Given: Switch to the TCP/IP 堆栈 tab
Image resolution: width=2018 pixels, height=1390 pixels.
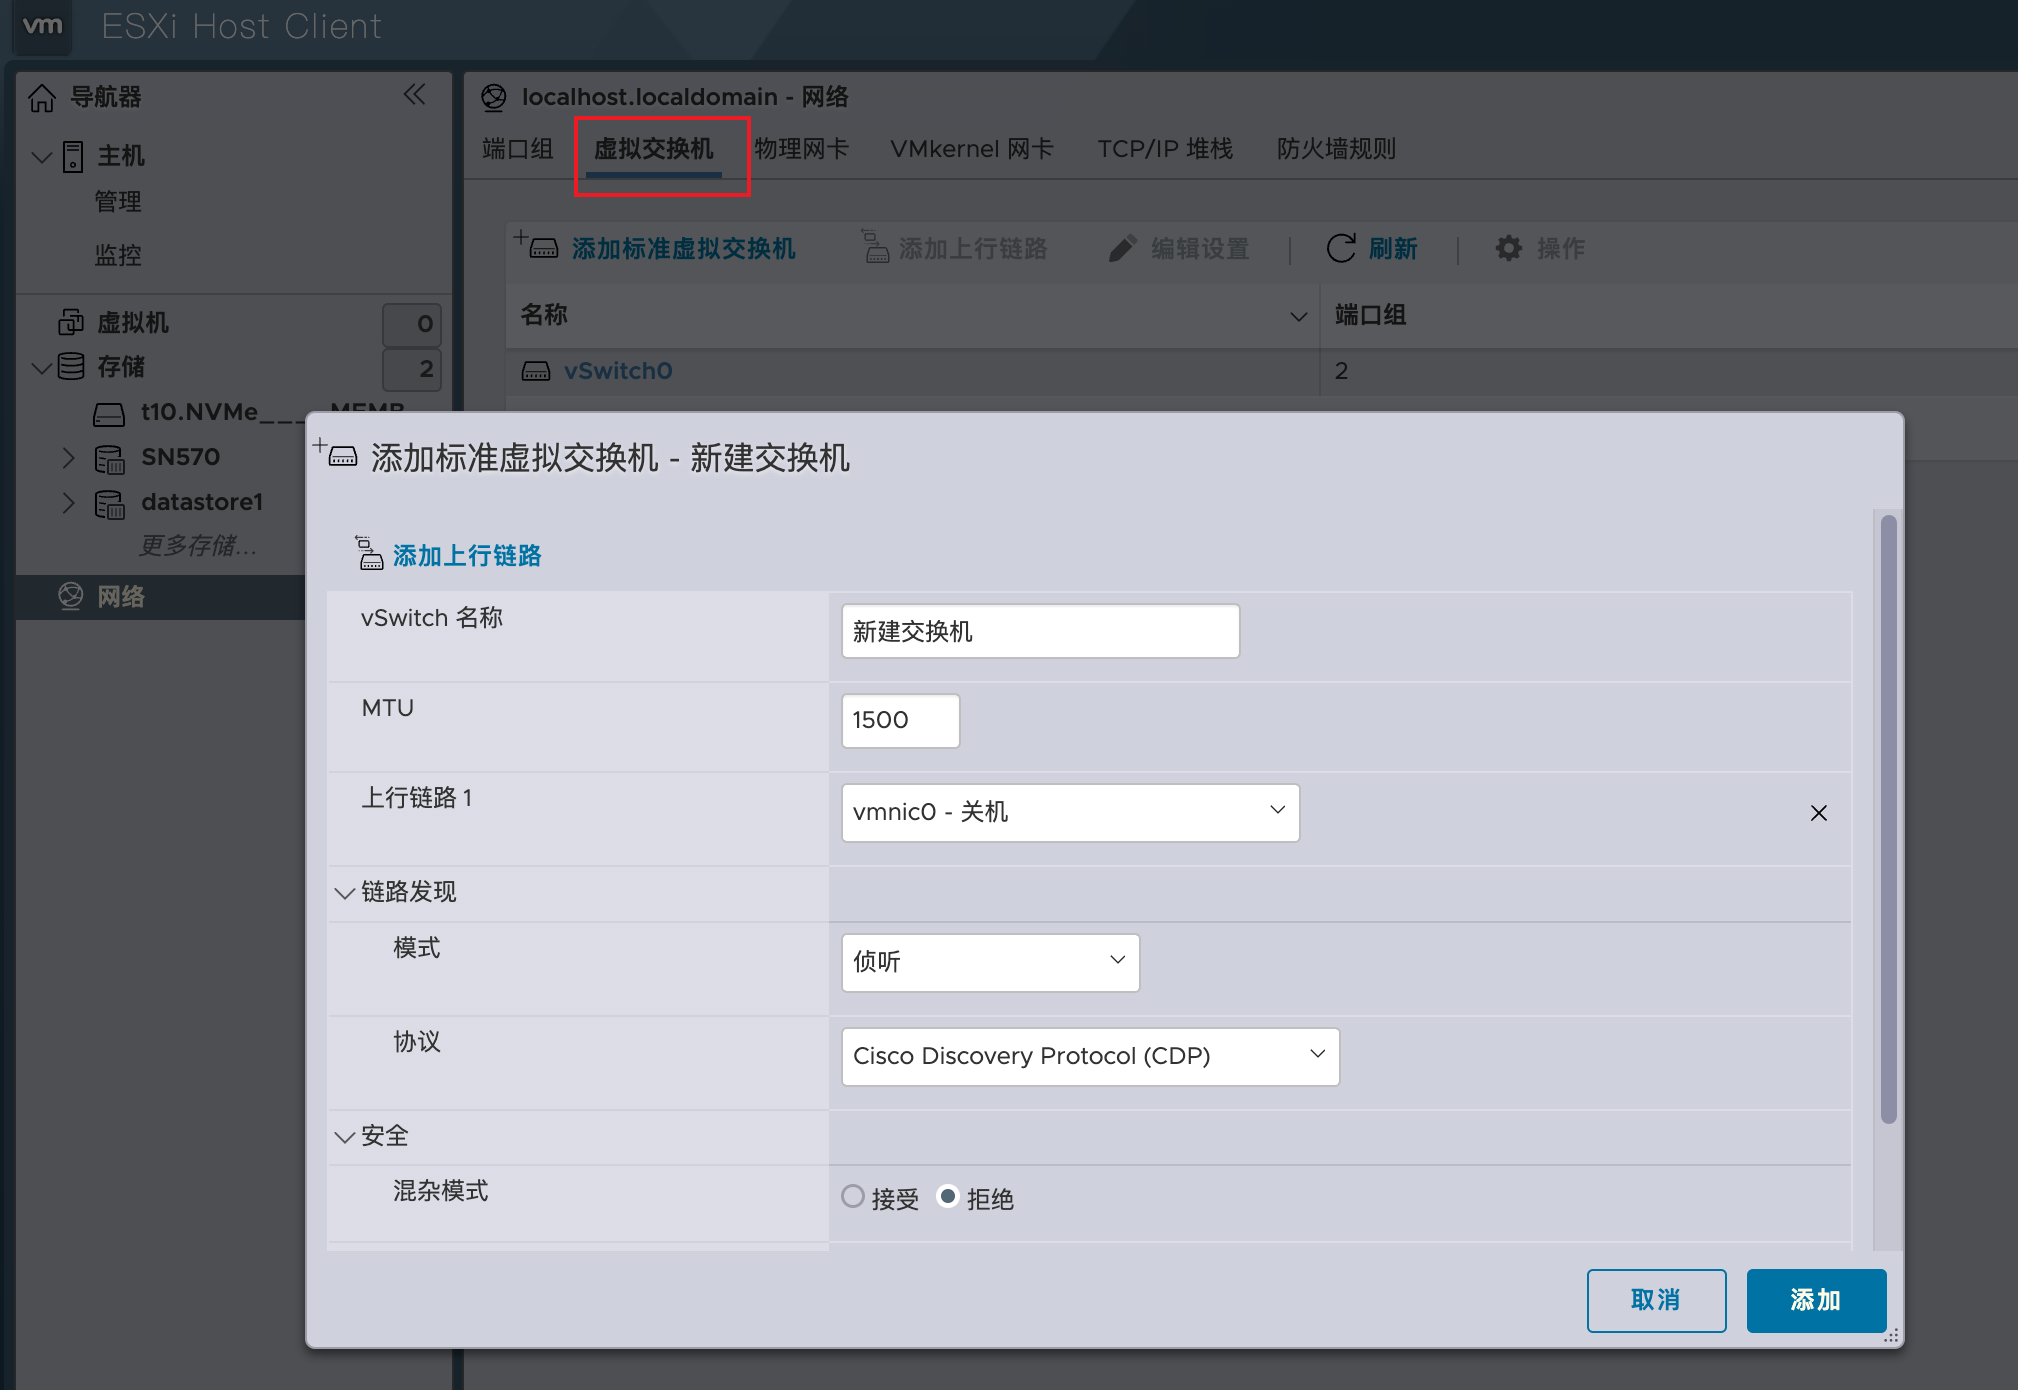Looking at the screenshot, I should (1165, 149).
